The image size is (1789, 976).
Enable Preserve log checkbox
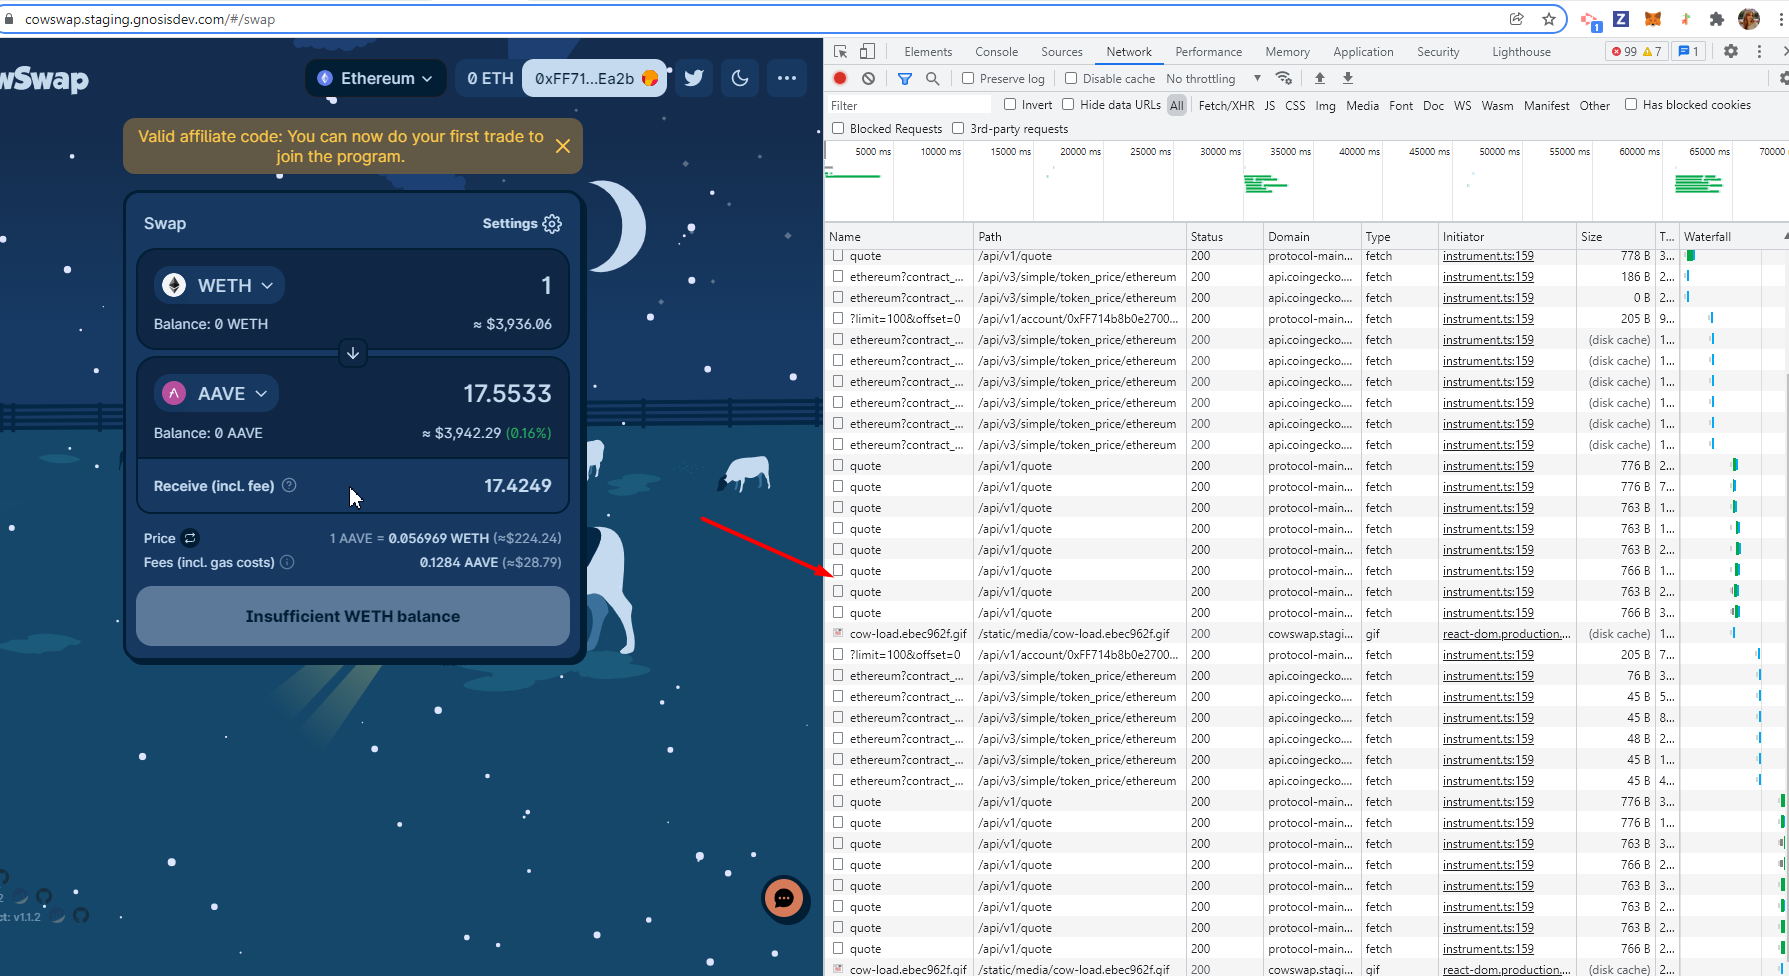point(968,78)
